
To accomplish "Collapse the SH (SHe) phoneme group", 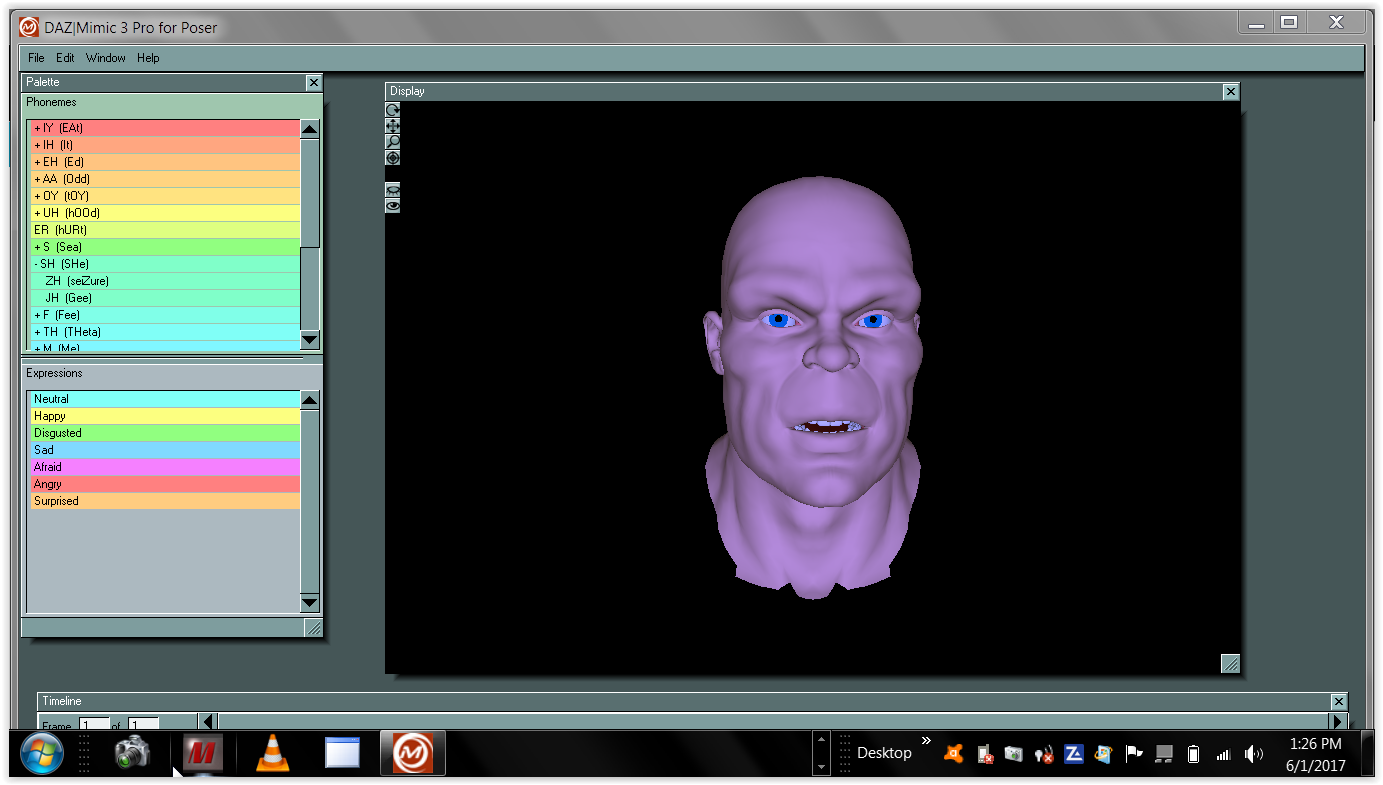I will tap(36, 264).
